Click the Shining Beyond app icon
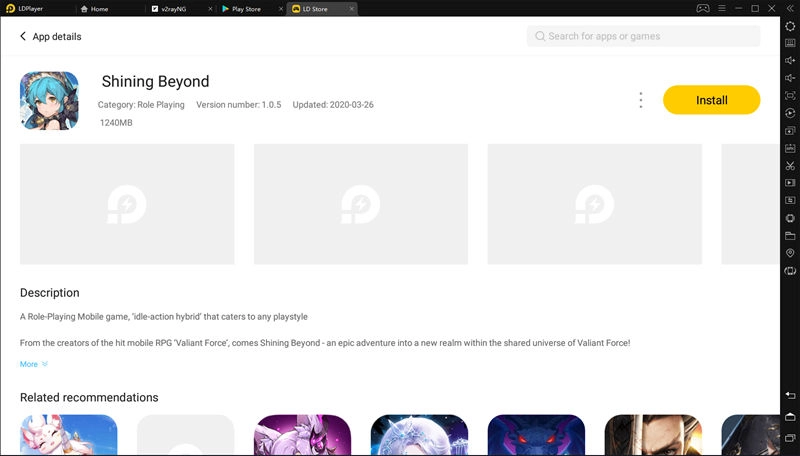 click(50, 101)
